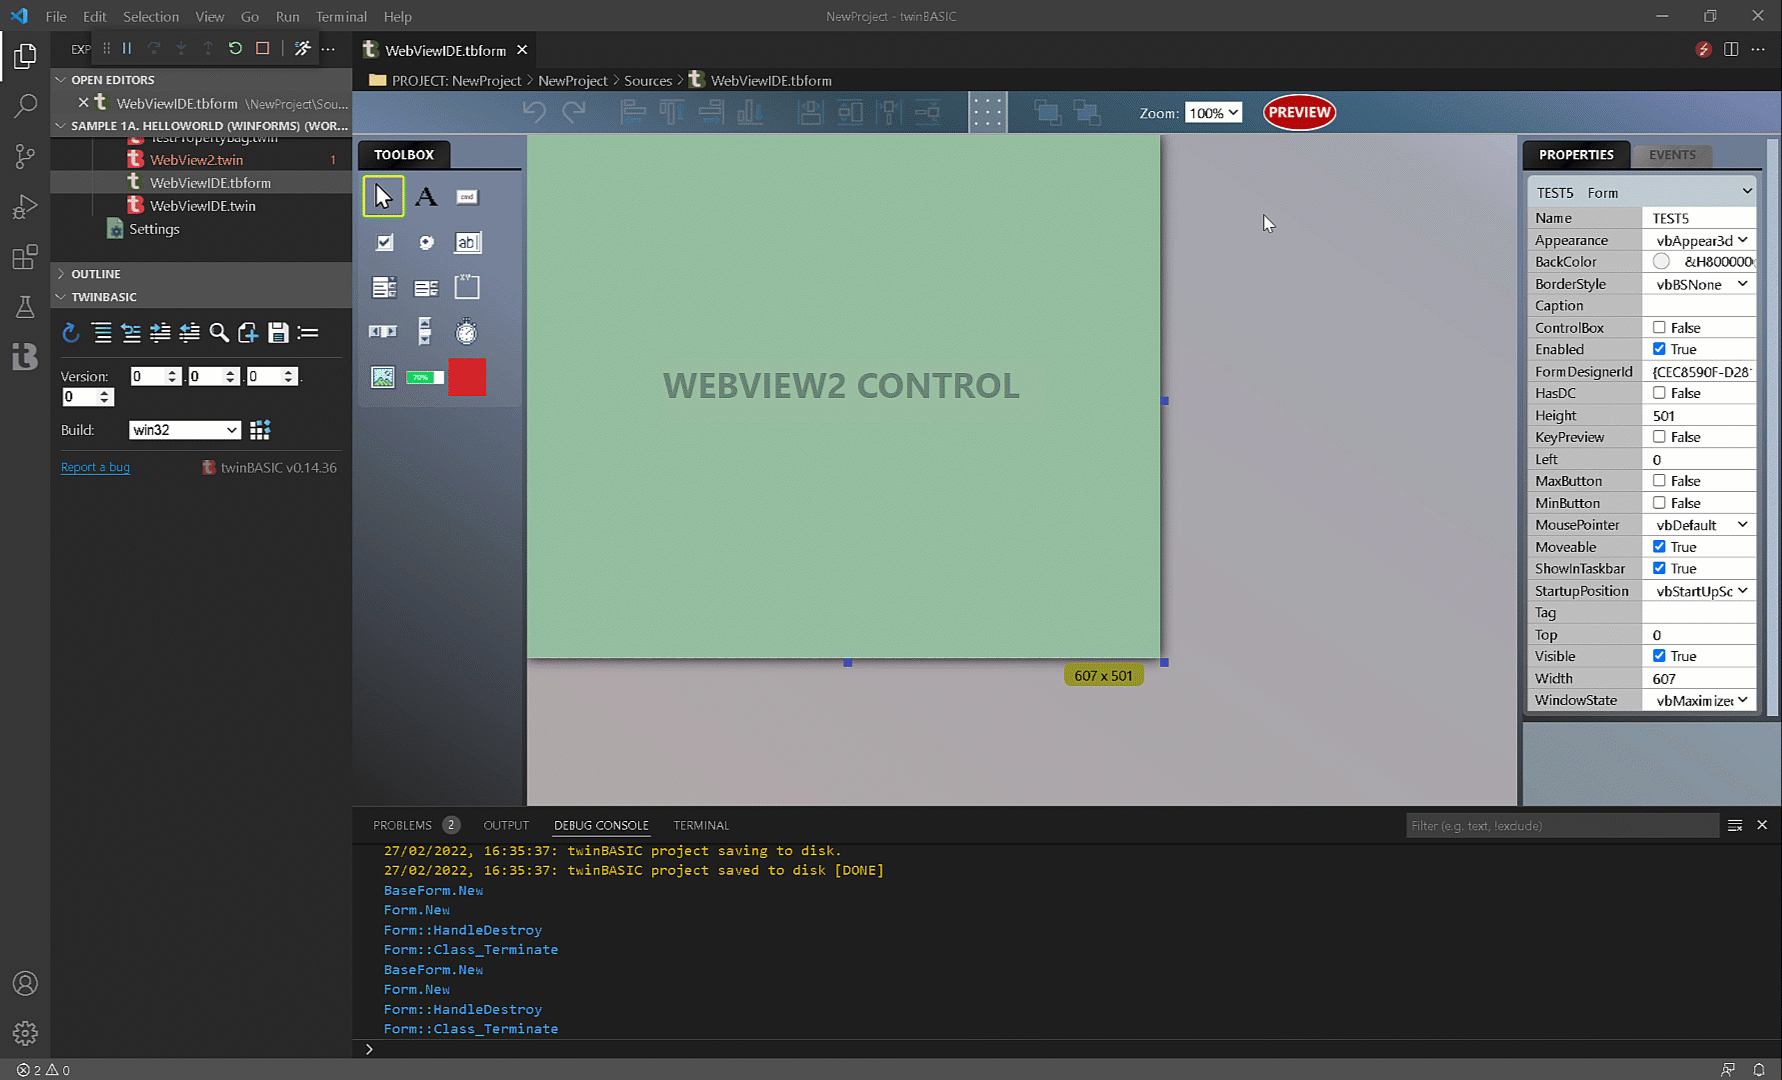Pick the TextBox control in the Toolbox
Viewport: 1782px width, 1080px height.
pyautogui.click(x=467, y=242)
